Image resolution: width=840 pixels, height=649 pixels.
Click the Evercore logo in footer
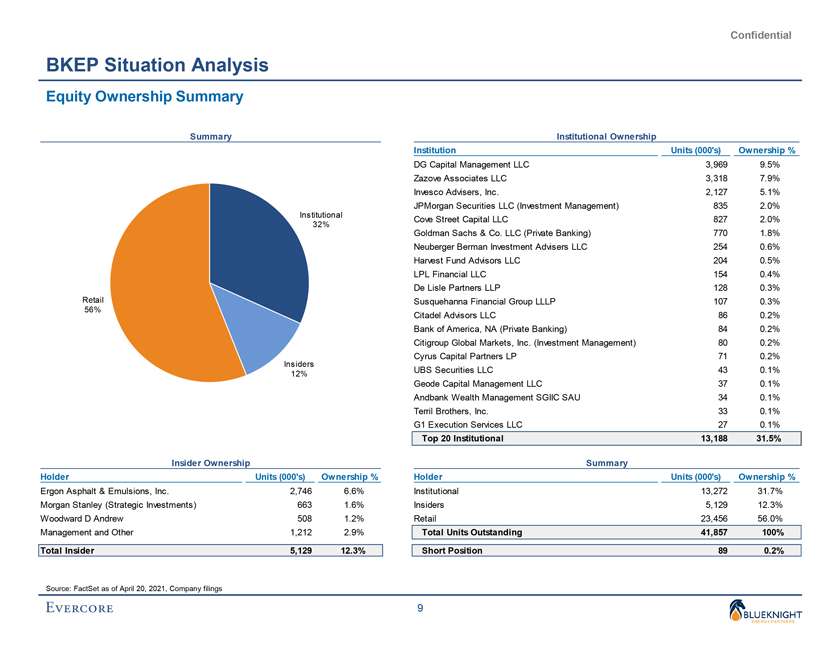(x=79, y=610)
